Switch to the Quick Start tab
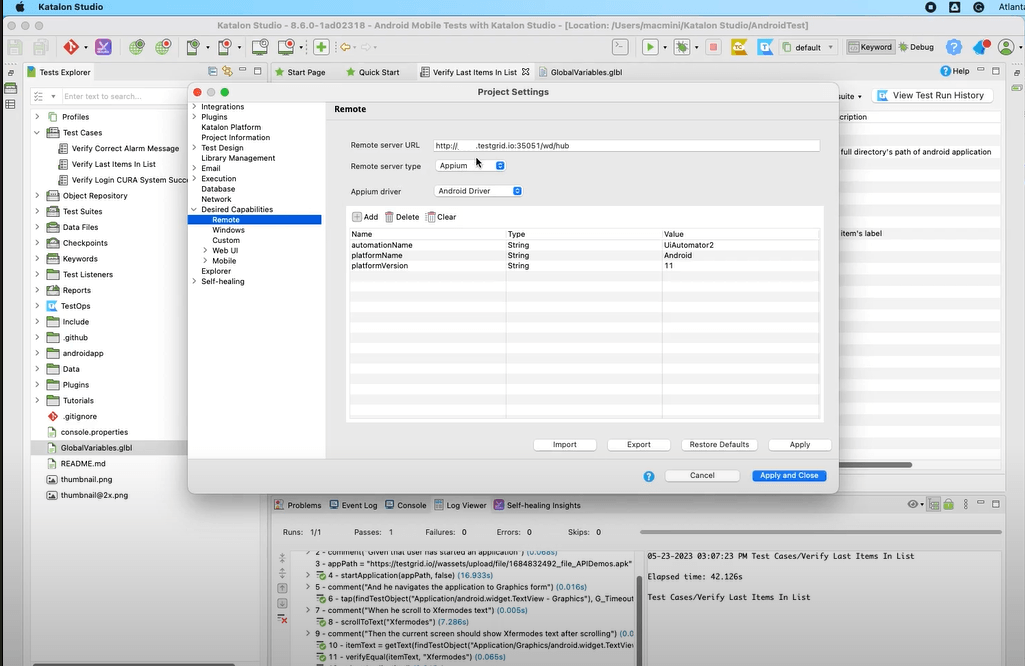 point(372,72)
